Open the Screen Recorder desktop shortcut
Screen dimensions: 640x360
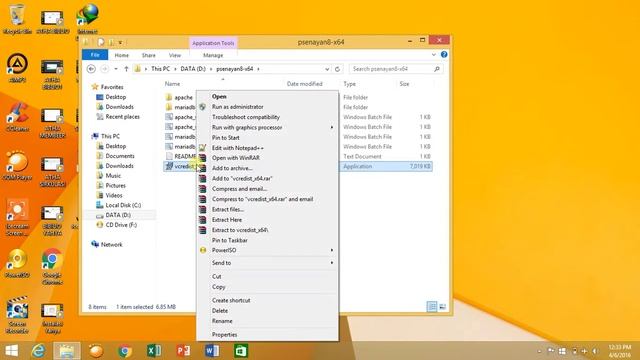pyautogui.click(x=17, y=315)
